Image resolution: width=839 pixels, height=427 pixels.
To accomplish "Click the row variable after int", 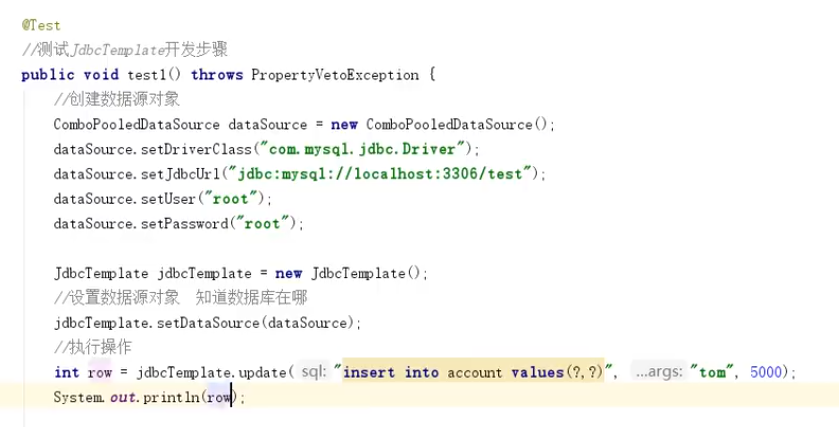I will [x=100, y=372].
